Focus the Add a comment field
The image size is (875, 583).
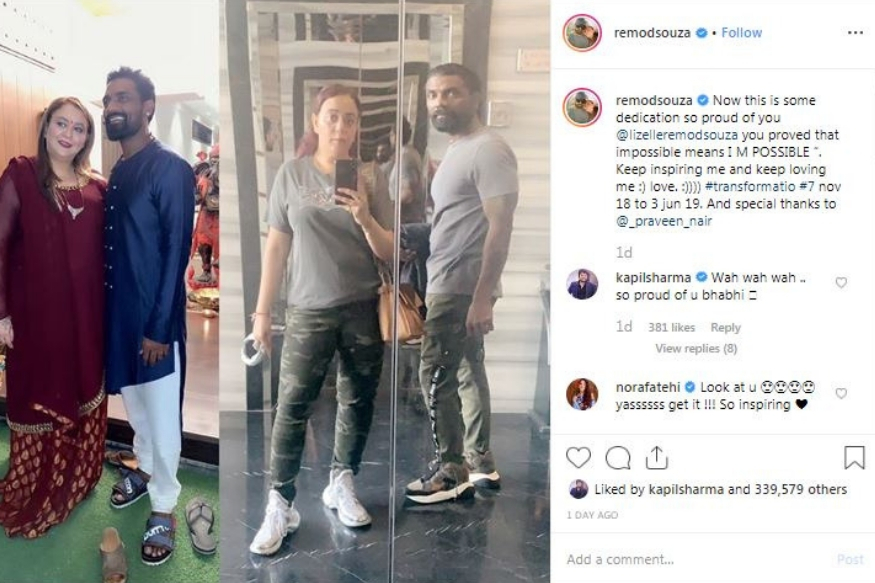click(x=698, y=559)
